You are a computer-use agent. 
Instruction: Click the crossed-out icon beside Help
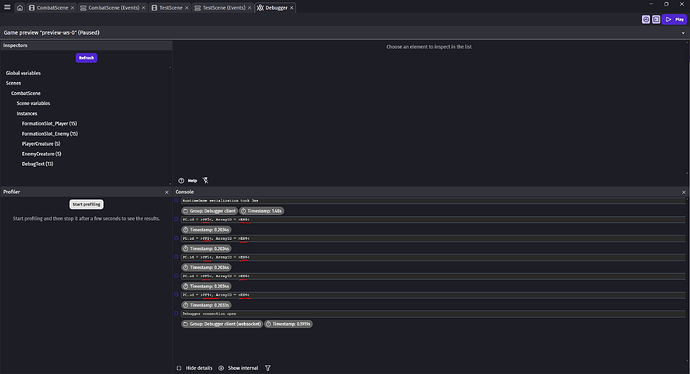[206, 180]
